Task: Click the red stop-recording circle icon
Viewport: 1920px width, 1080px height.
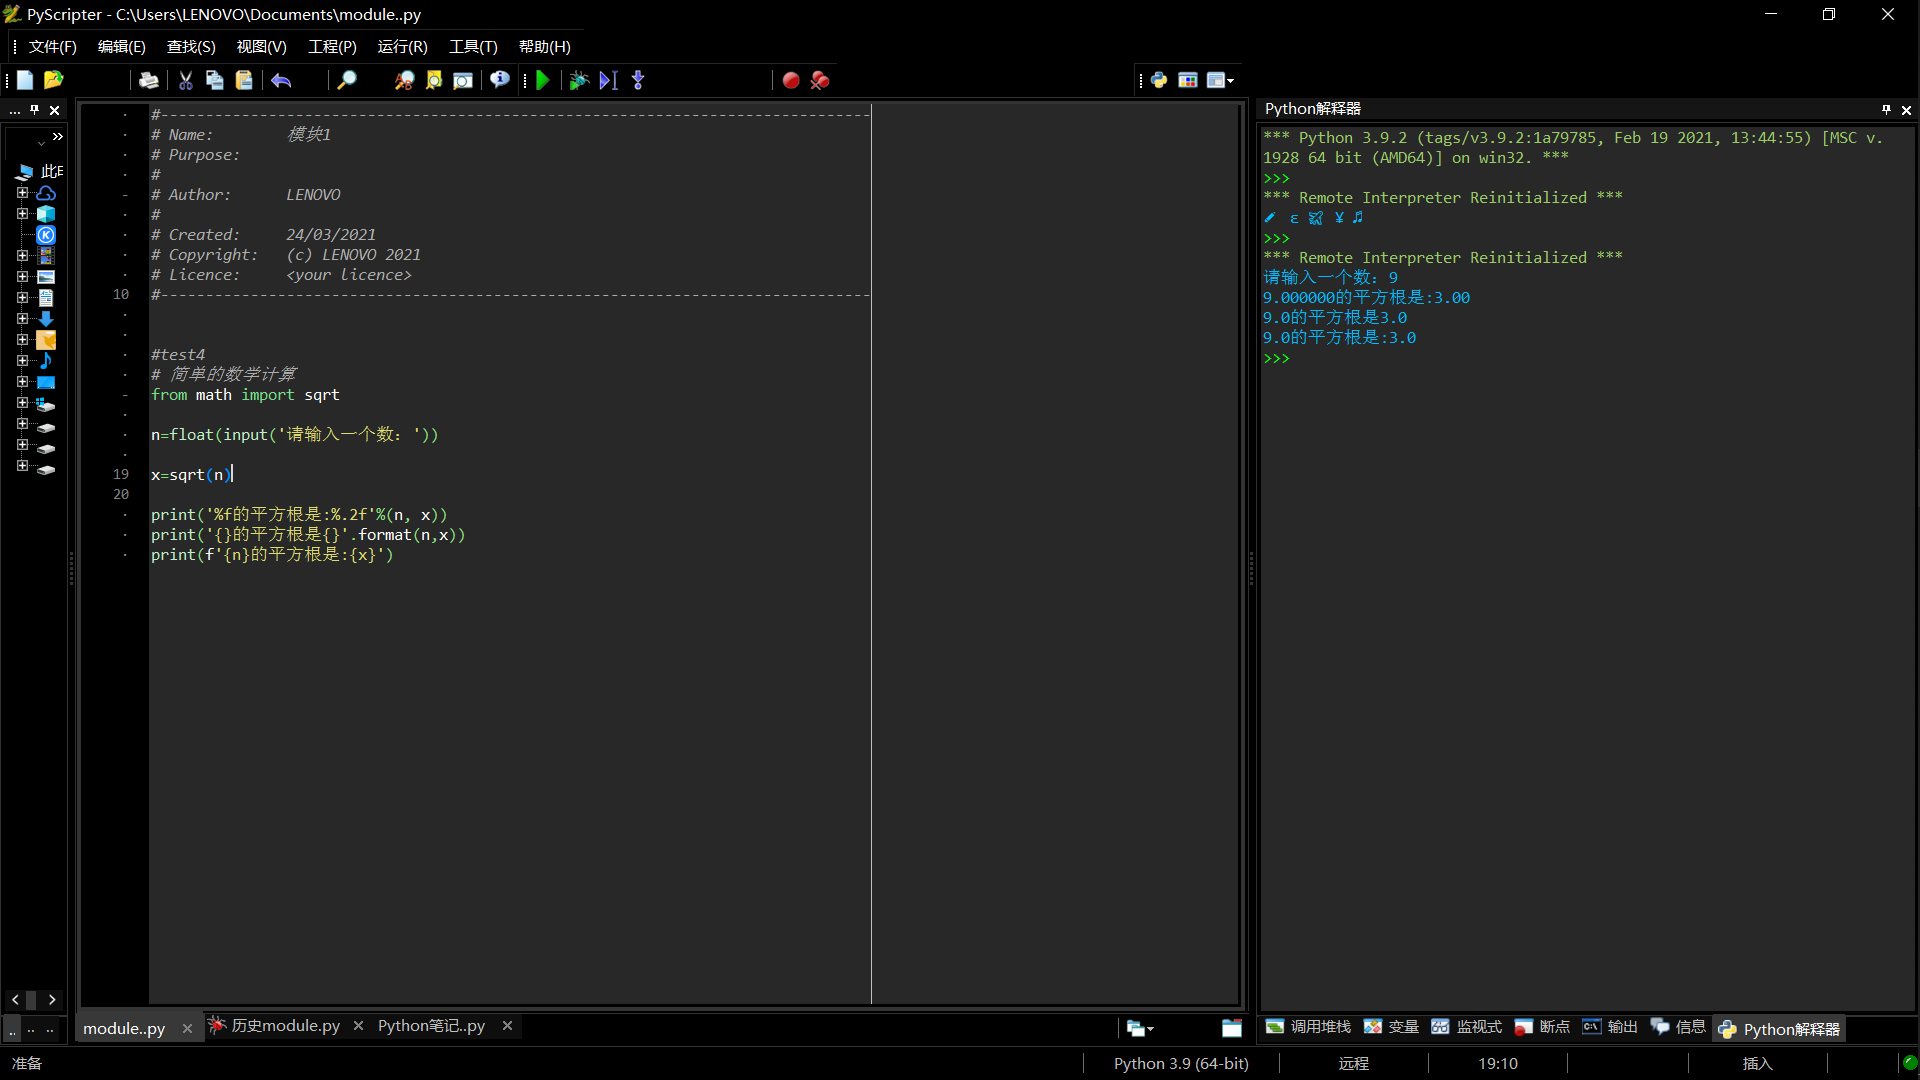Action: click(791, 80)
